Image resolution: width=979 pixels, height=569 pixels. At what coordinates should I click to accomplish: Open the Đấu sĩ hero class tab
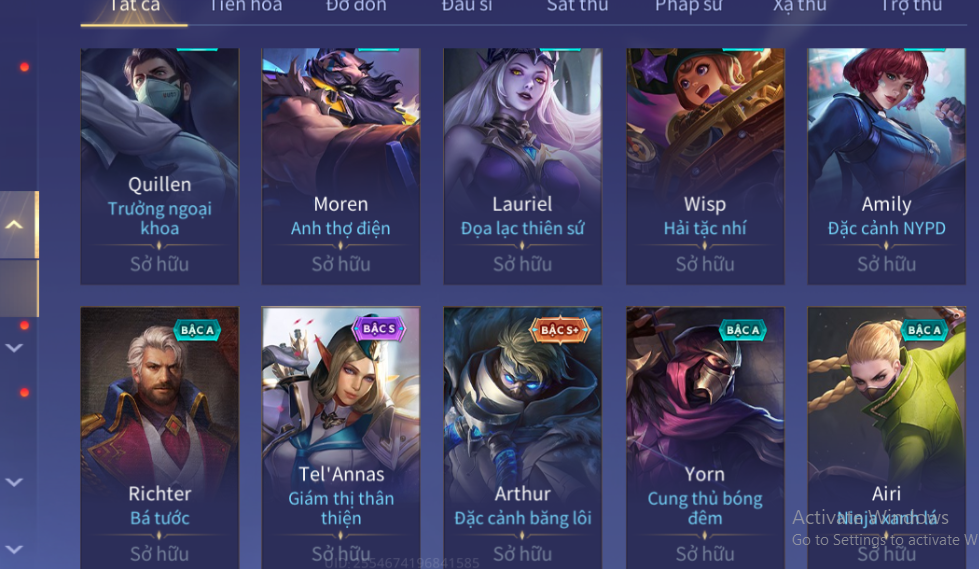(467, 6)
